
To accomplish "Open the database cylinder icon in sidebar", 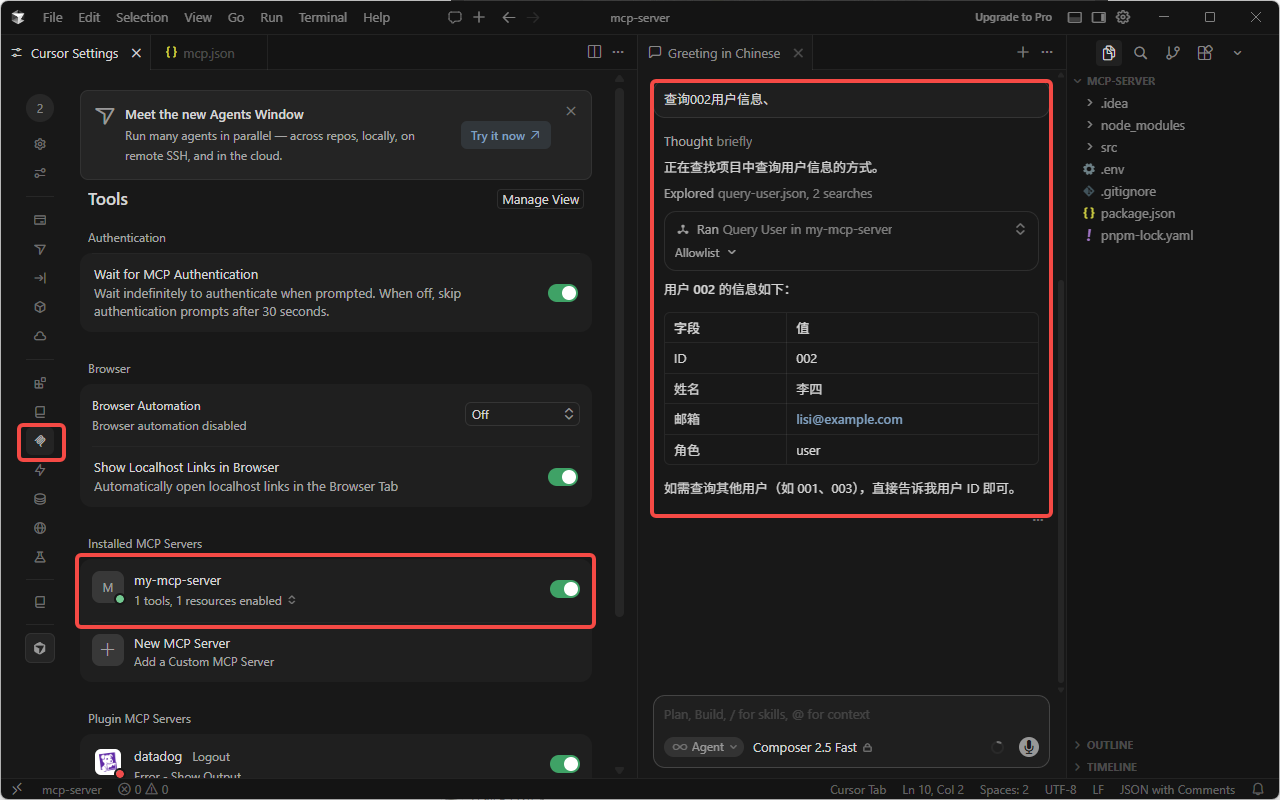I will pos(40,499).
